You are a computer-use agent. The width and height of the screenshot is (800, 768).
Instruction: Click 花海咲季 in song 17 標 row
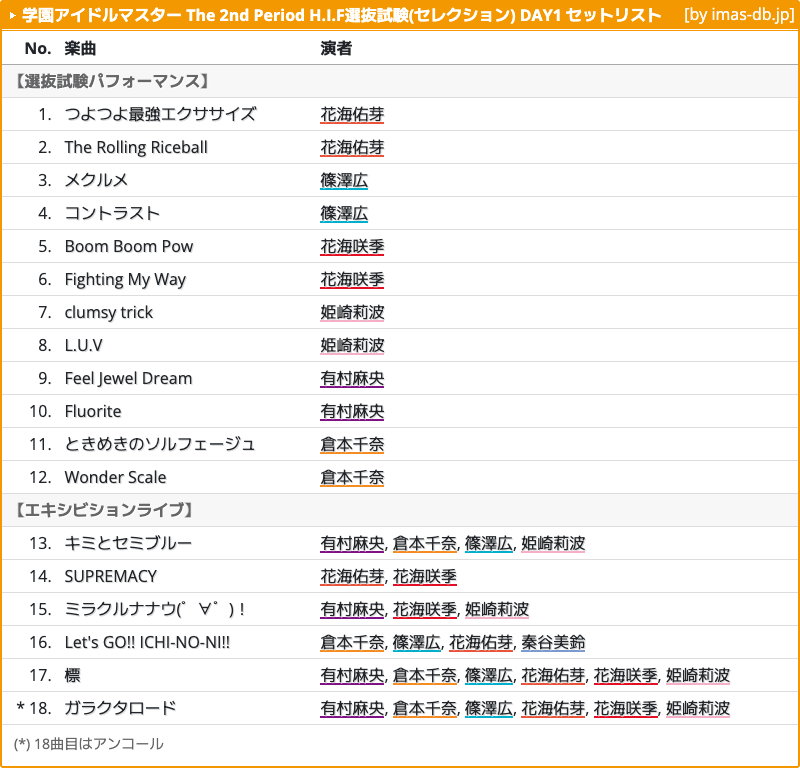pos(626,676)
